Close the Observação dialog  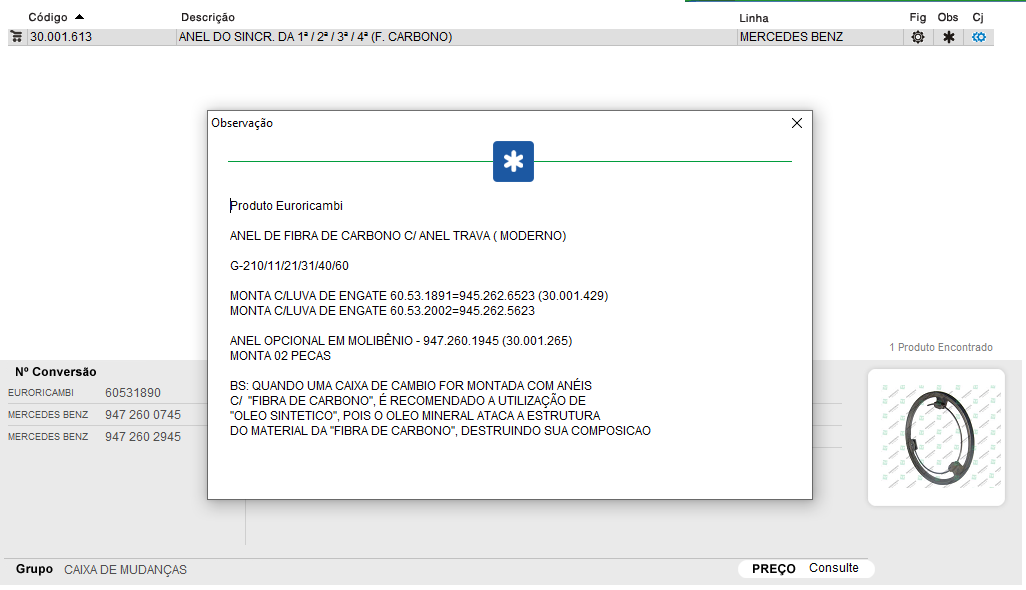click(x=797, y=123)
